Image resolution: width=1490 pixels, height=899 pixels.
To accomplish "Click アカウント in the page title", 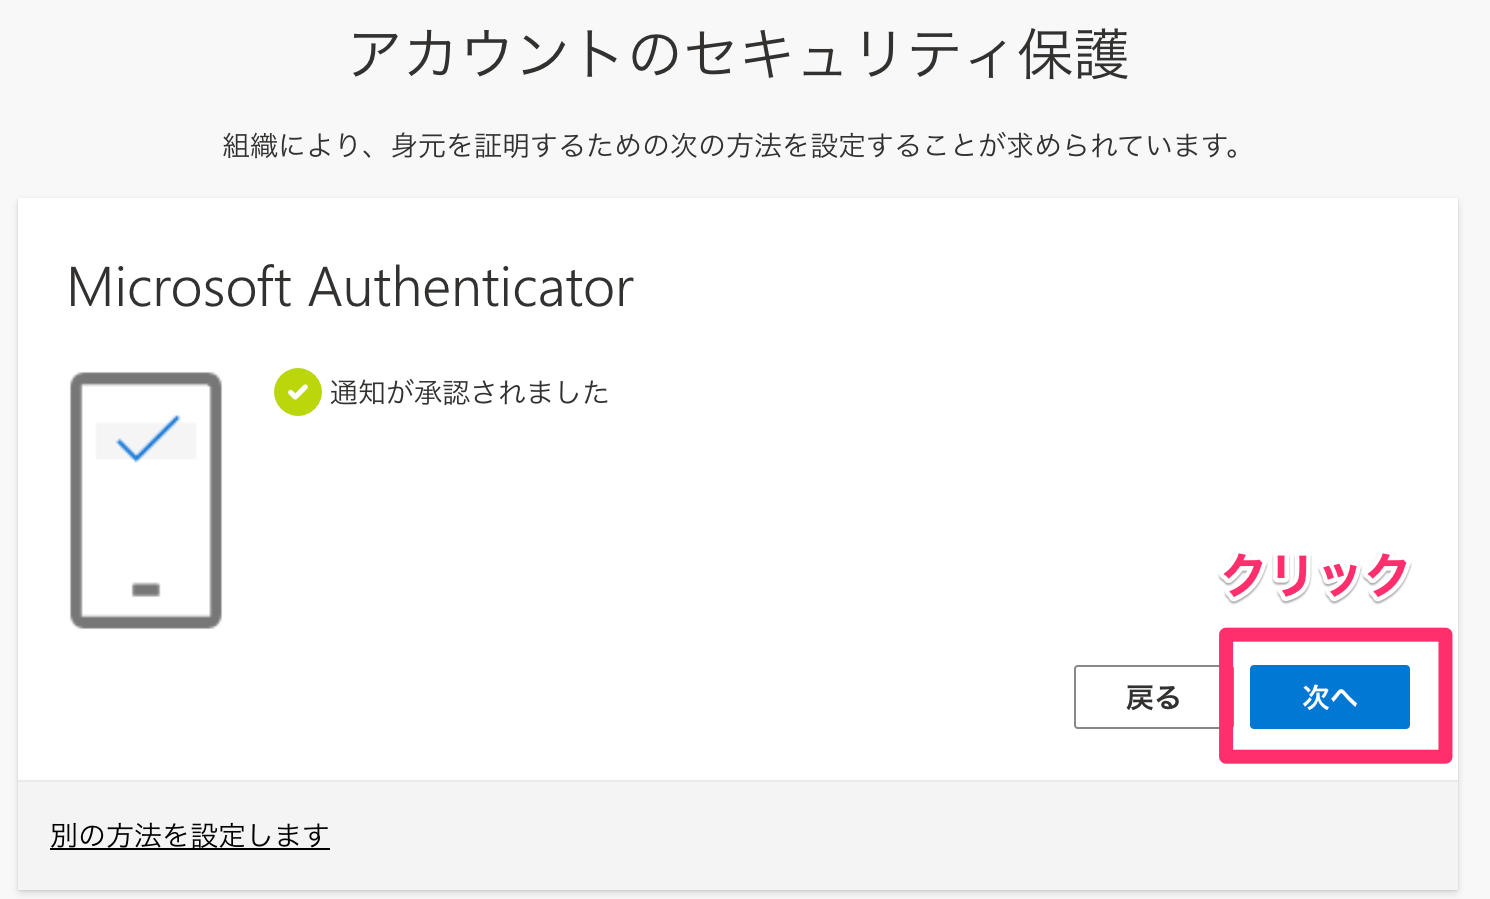I will point(485,54).
